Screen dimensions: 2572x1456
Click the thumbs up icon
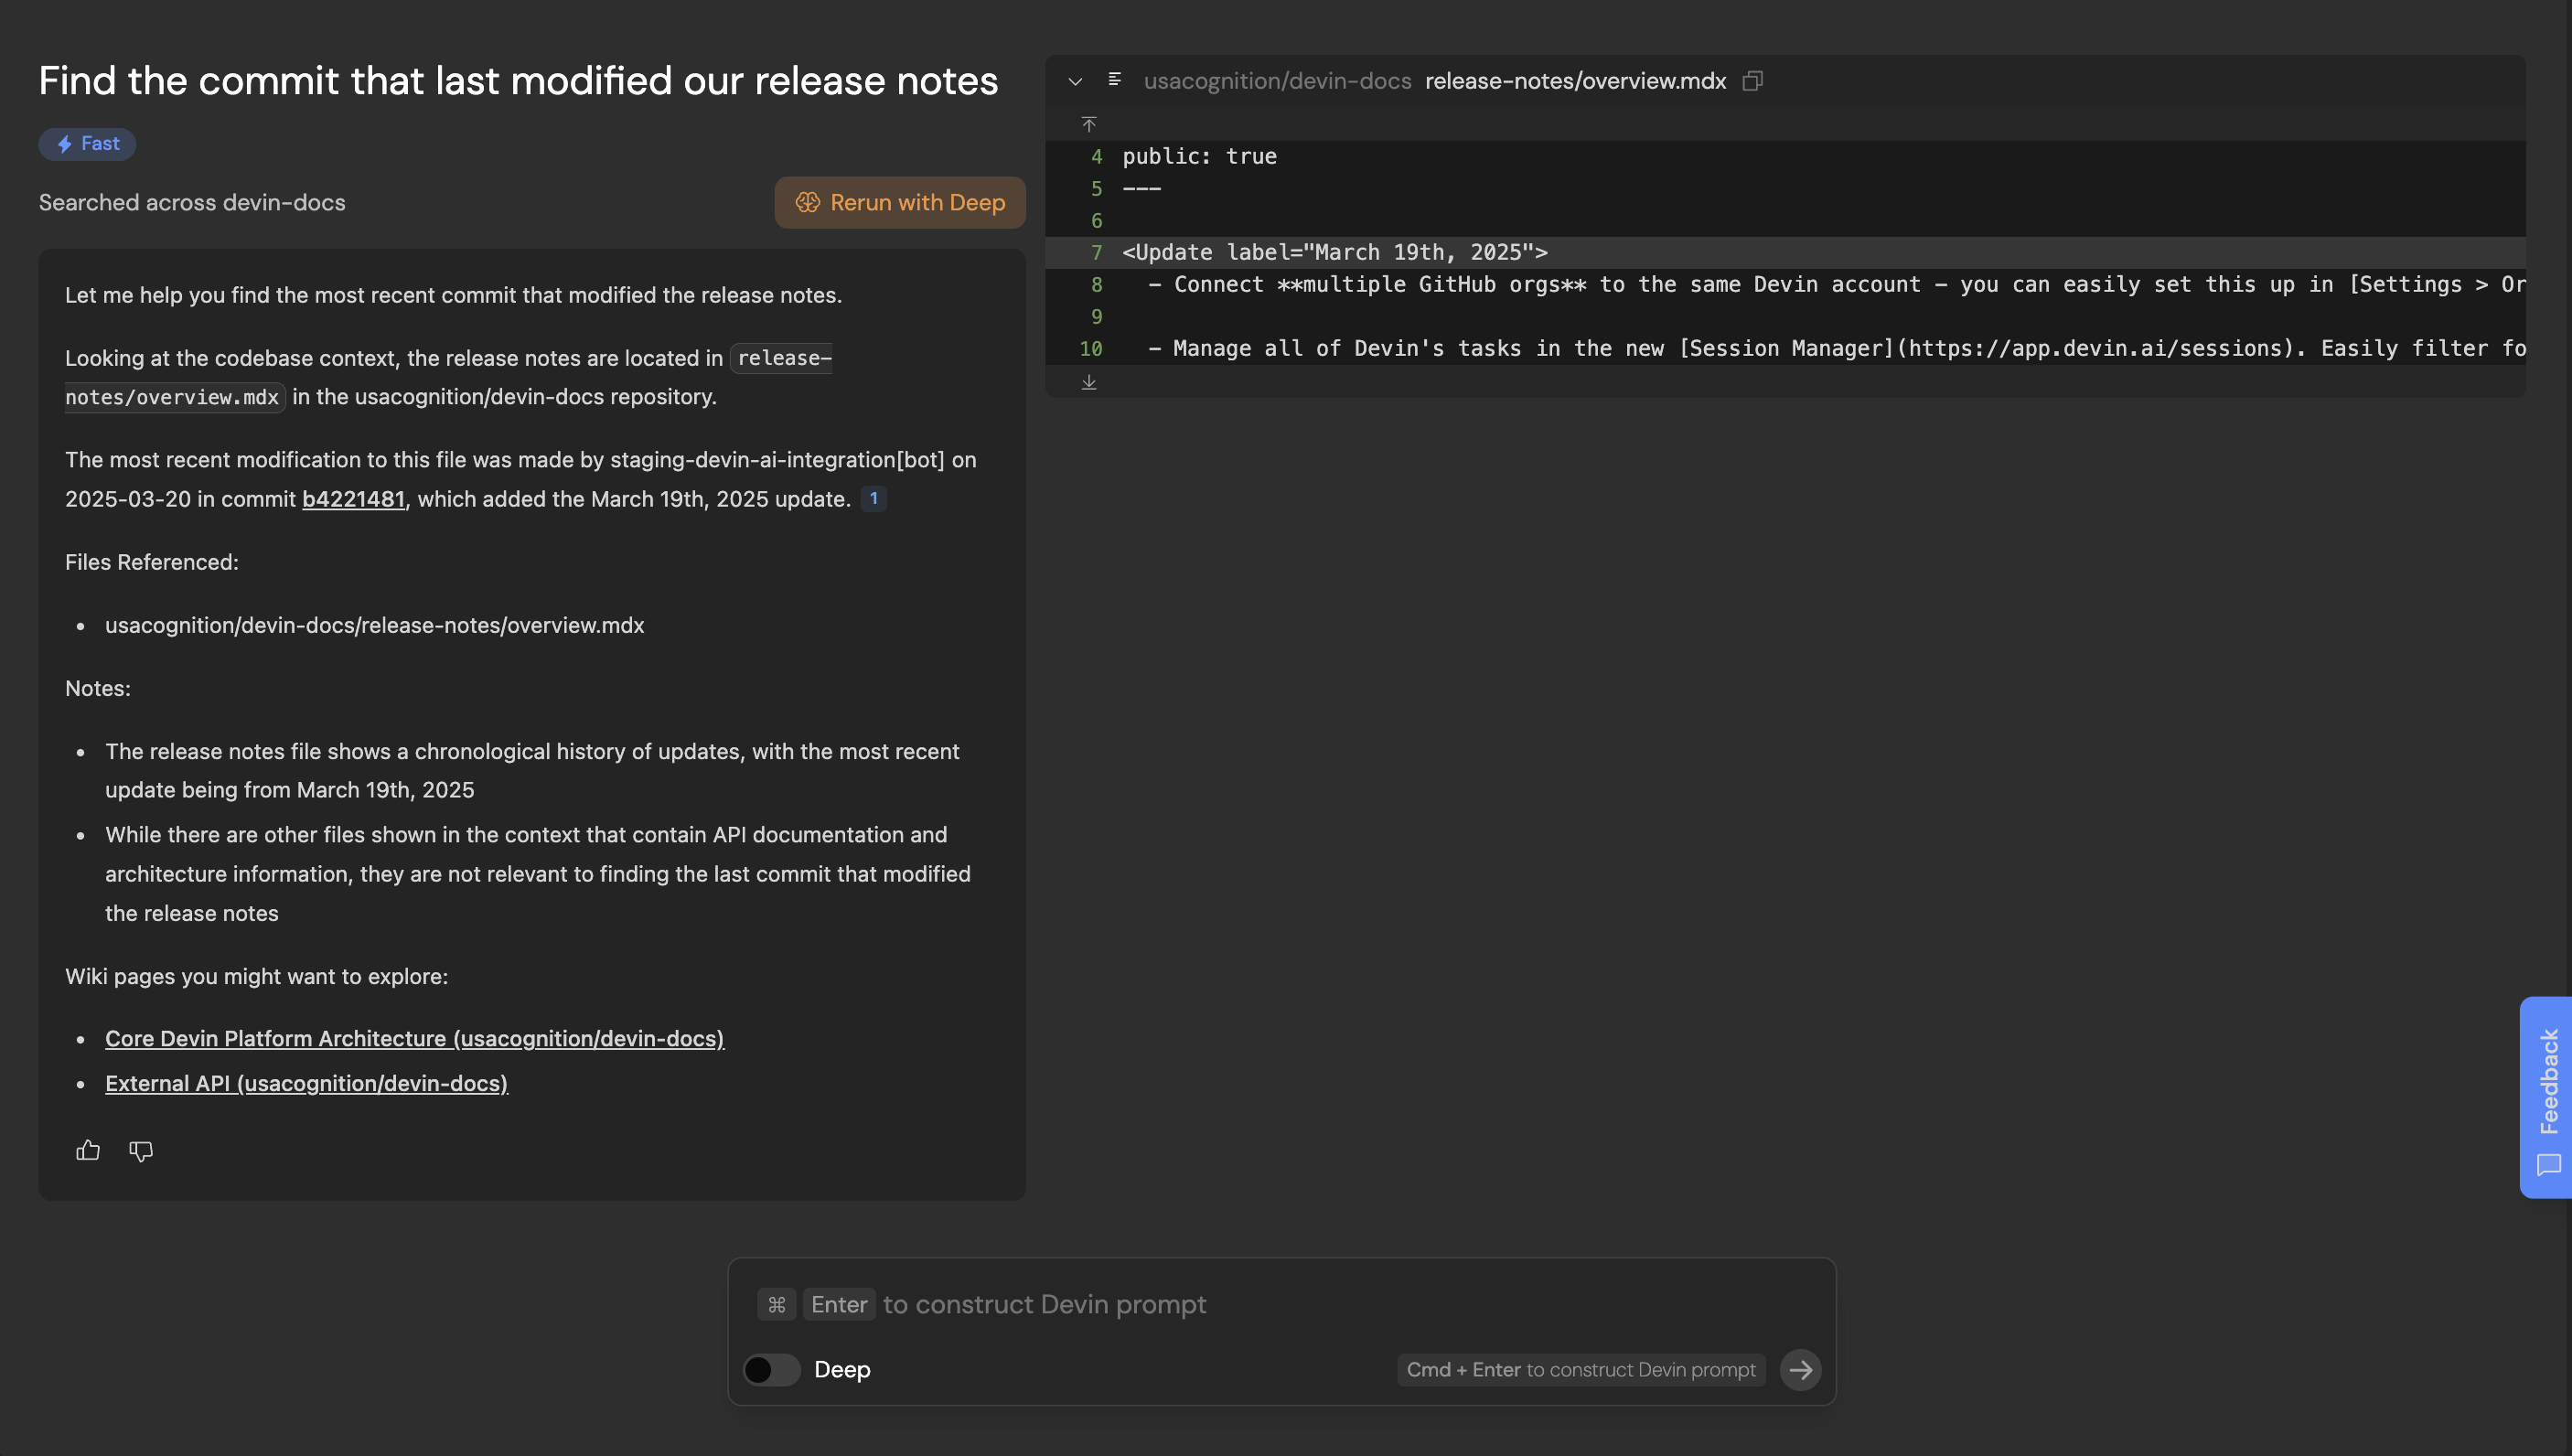point(88,1150)
